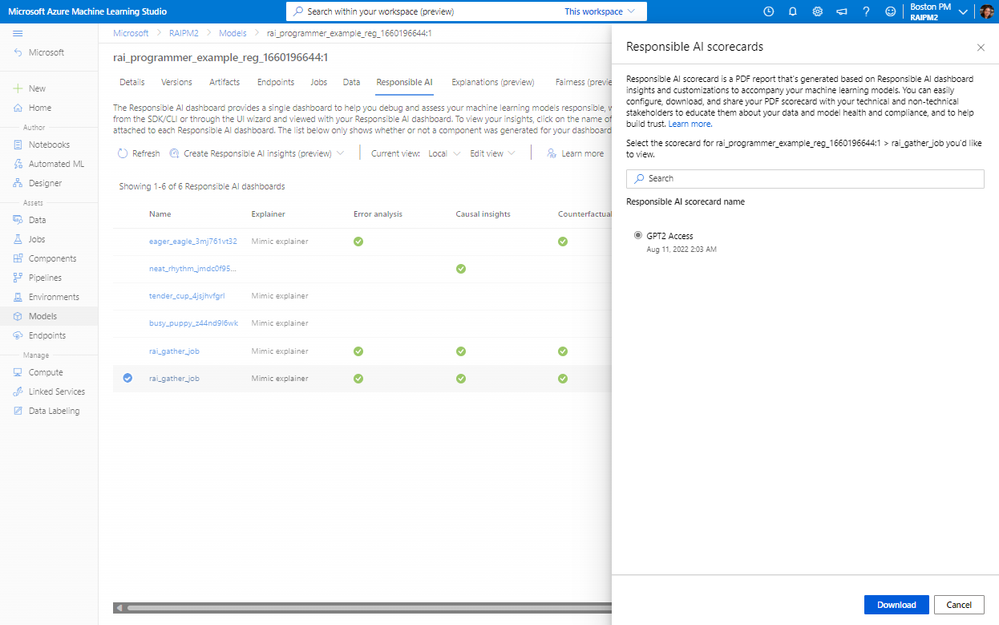Switch to the Endpoints tab
This screenshot has height=625, width=999.
pyautogui.click(x=275, y=82)
